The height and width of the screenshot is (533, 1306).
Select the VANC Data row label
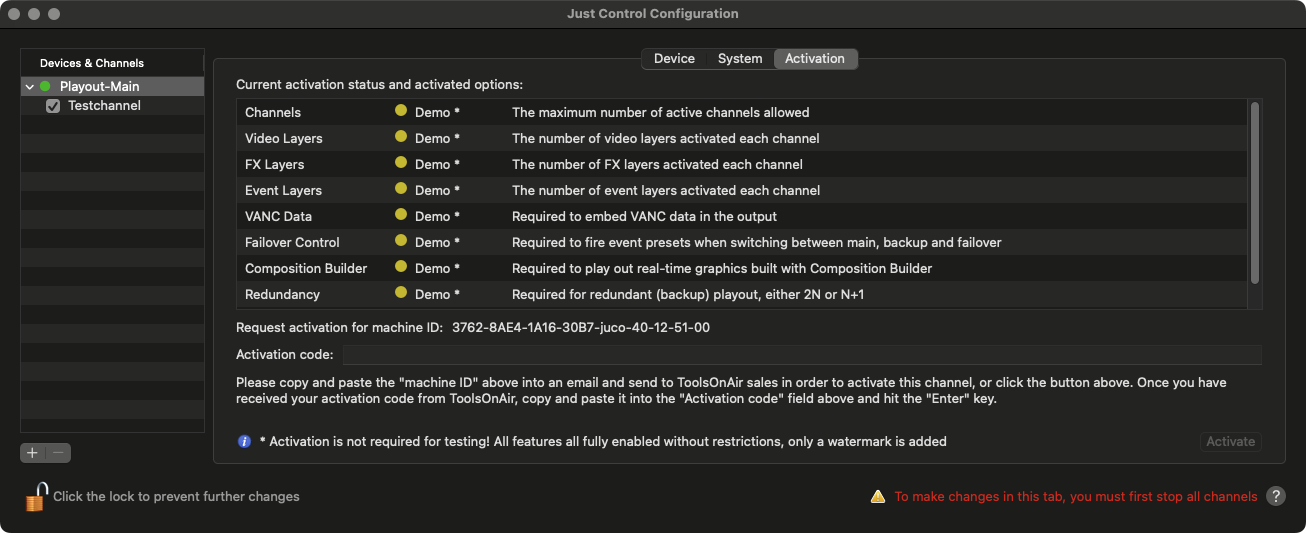(279, 217)
